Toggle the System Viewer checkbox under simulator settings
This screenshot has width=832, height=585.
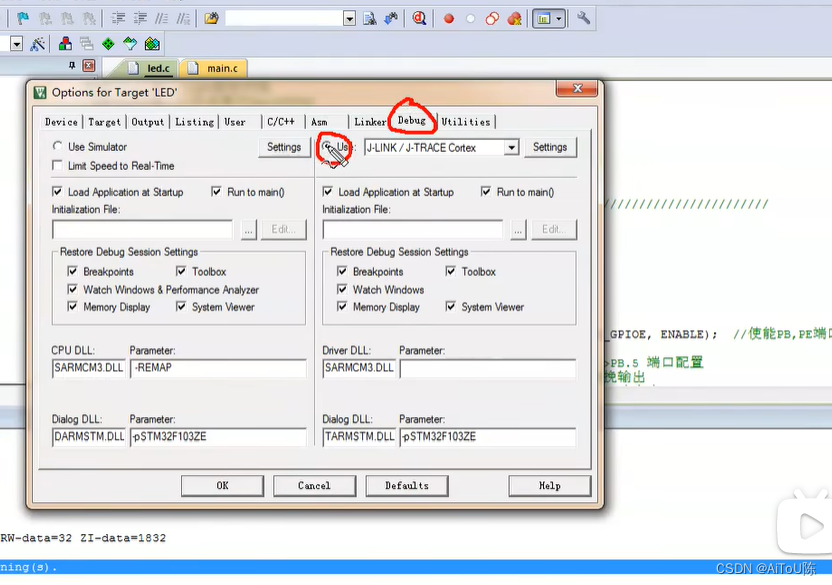(181, 306)
